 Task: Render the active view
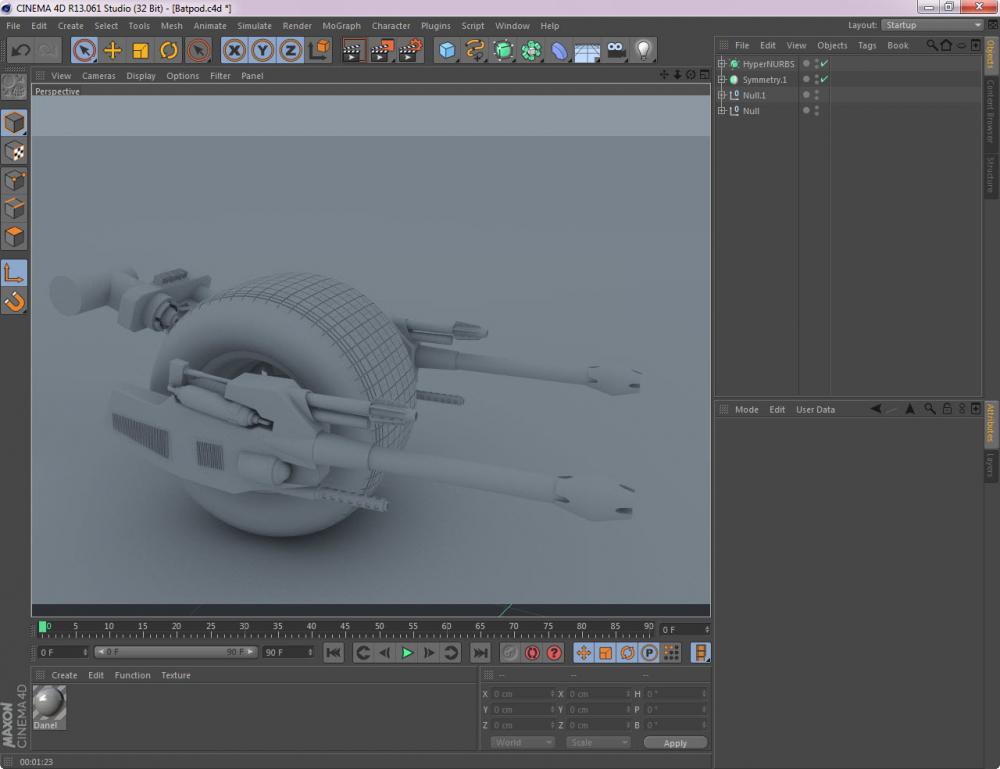pyautogui.click(x=352, y=50)
